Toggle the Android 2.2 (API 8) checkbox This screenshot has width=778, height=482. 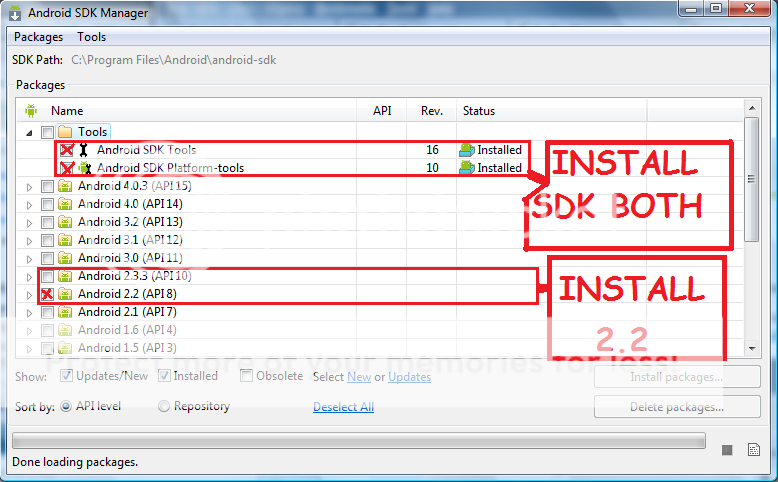click(x=47, y=294)
